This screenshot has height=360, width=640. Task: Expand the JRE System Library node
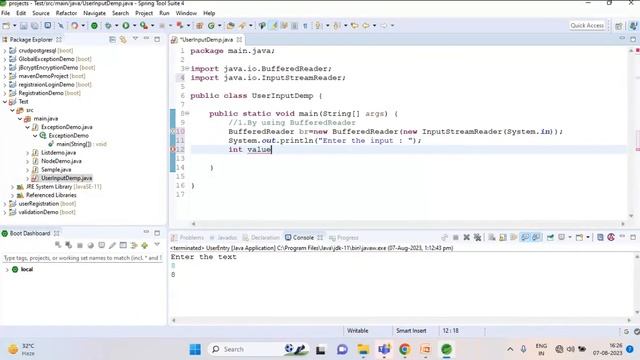click(12, 187)
